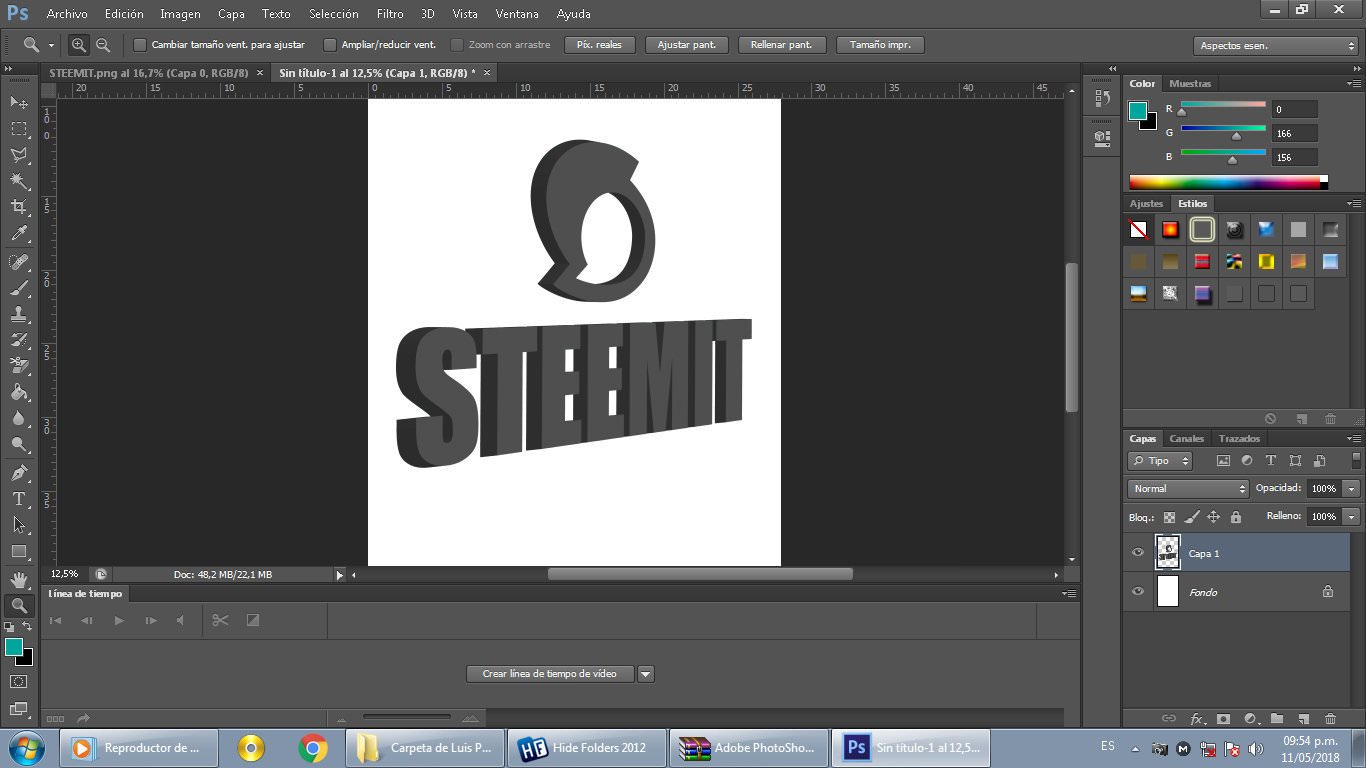Viewport: 1366px width, 768px height.
Task: Open the Archivo menu
Action: (x=67, y=14)
